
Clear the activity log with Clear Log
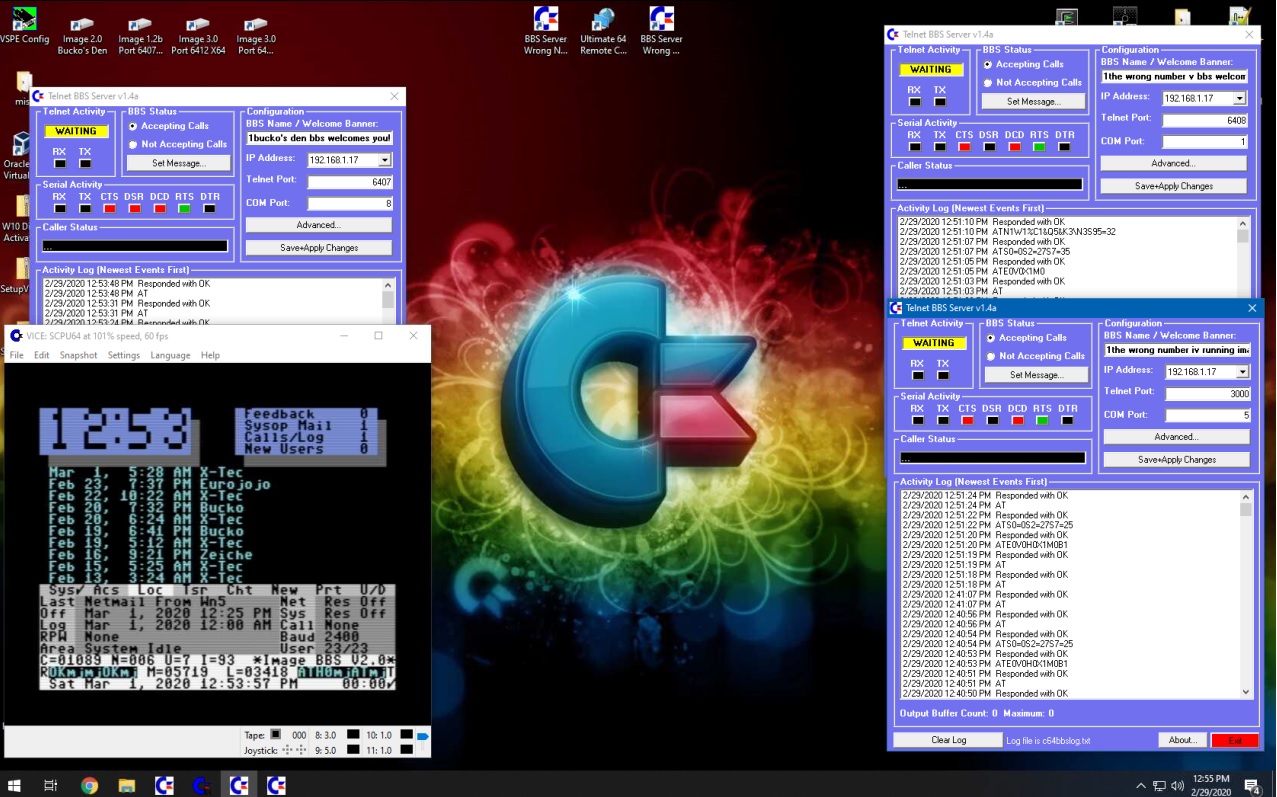[x=948, y=740]
